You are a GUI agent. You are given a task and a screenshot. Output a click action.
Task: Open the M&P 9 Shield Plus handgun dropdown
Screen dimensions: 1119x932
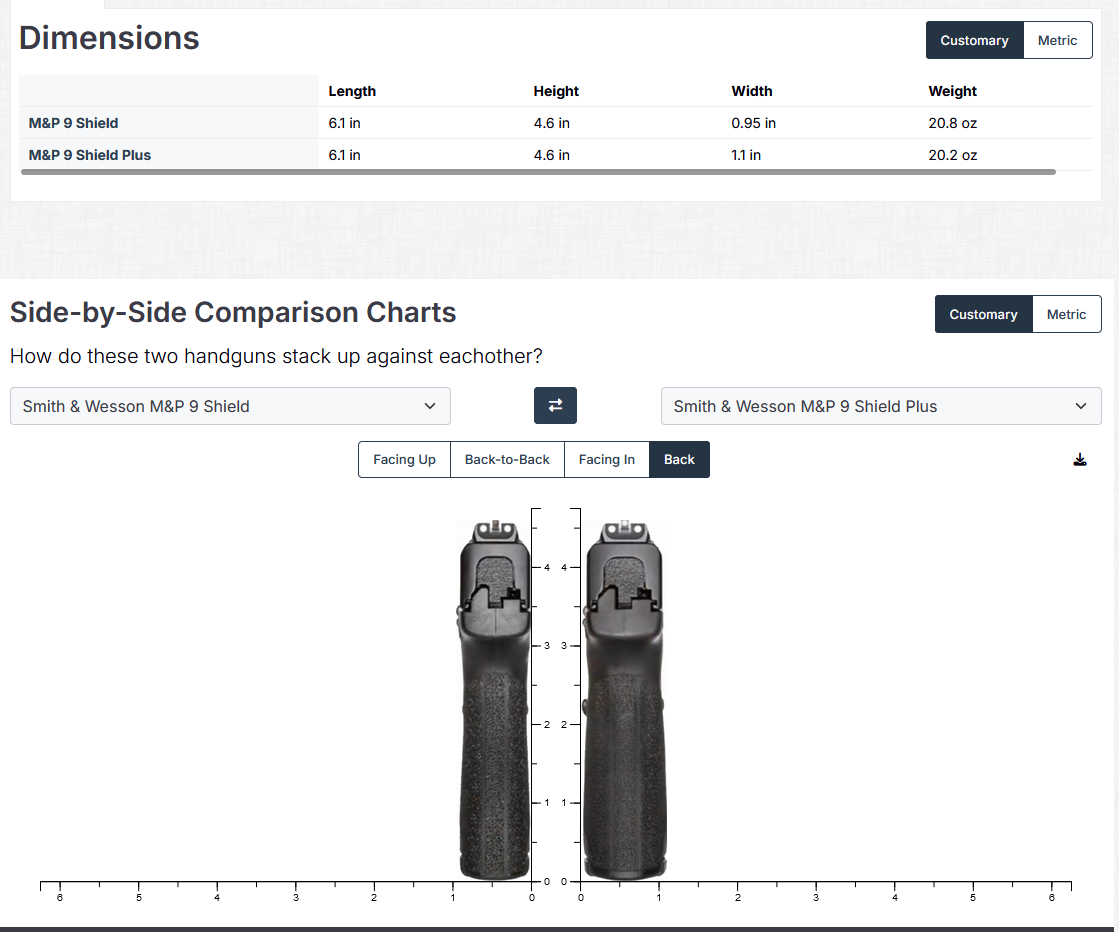click(x=881, y=406)
